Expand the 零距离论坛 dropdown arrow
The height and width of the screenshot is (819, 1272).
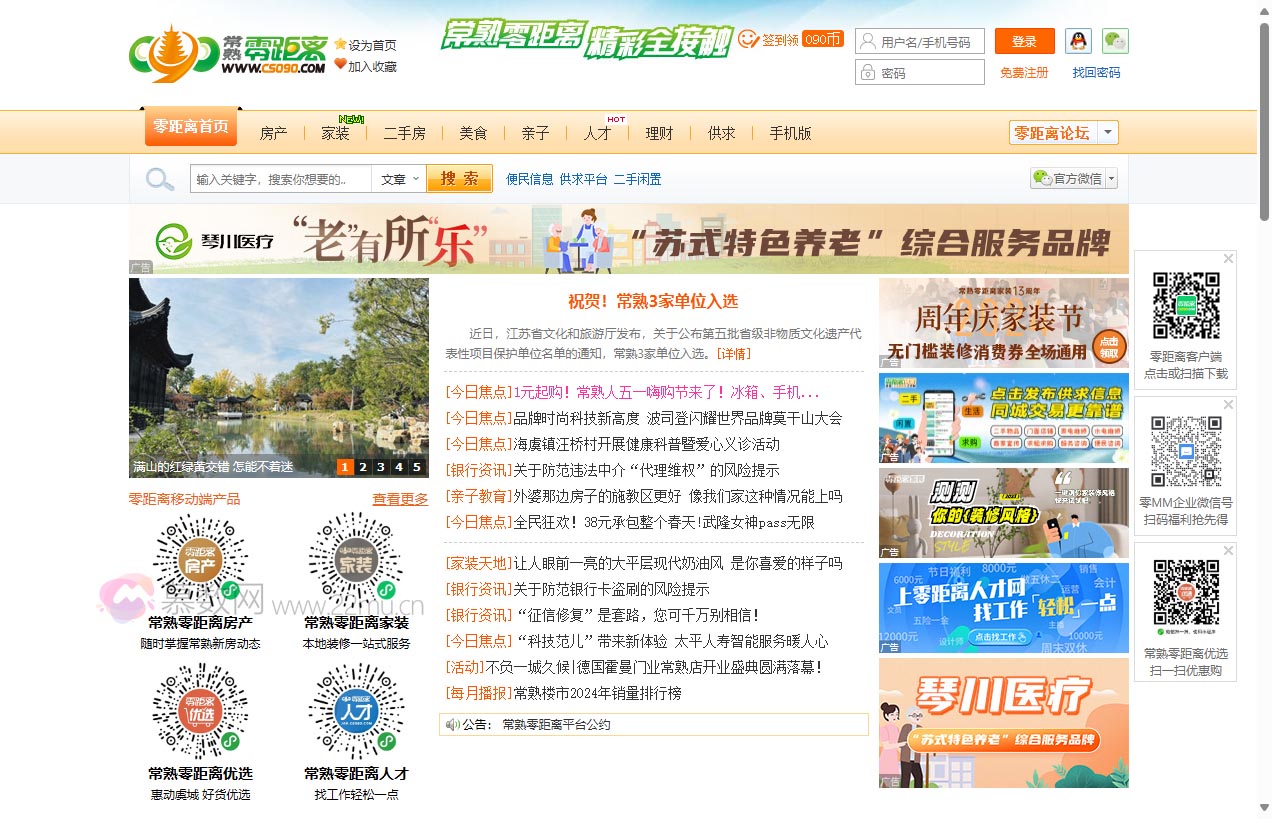(1108, 131)
